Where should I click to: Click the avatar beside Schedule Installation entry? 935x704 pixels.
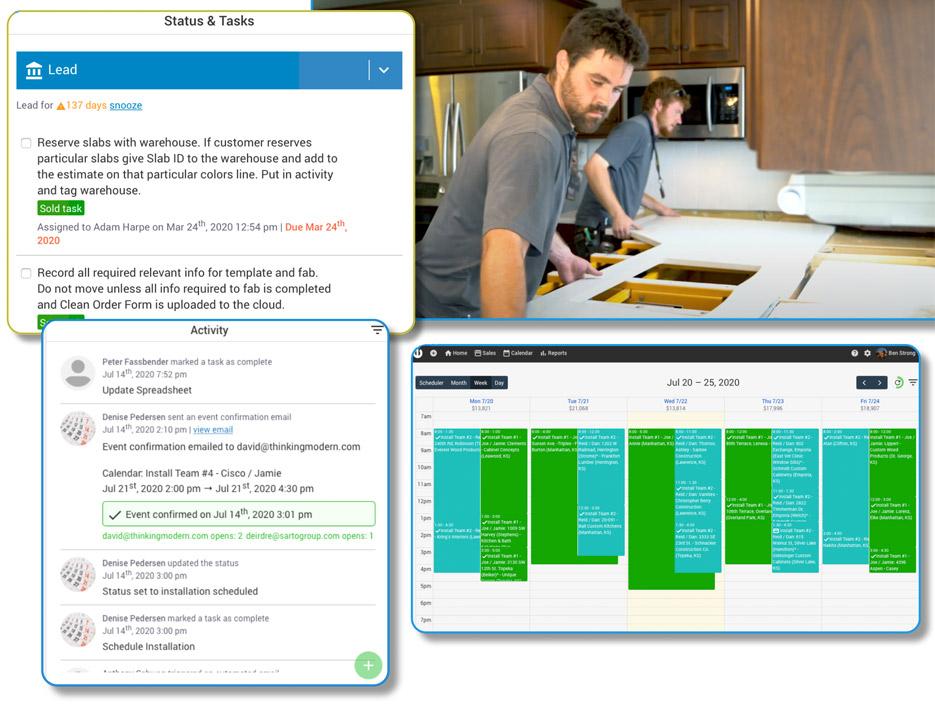[78, 630]
